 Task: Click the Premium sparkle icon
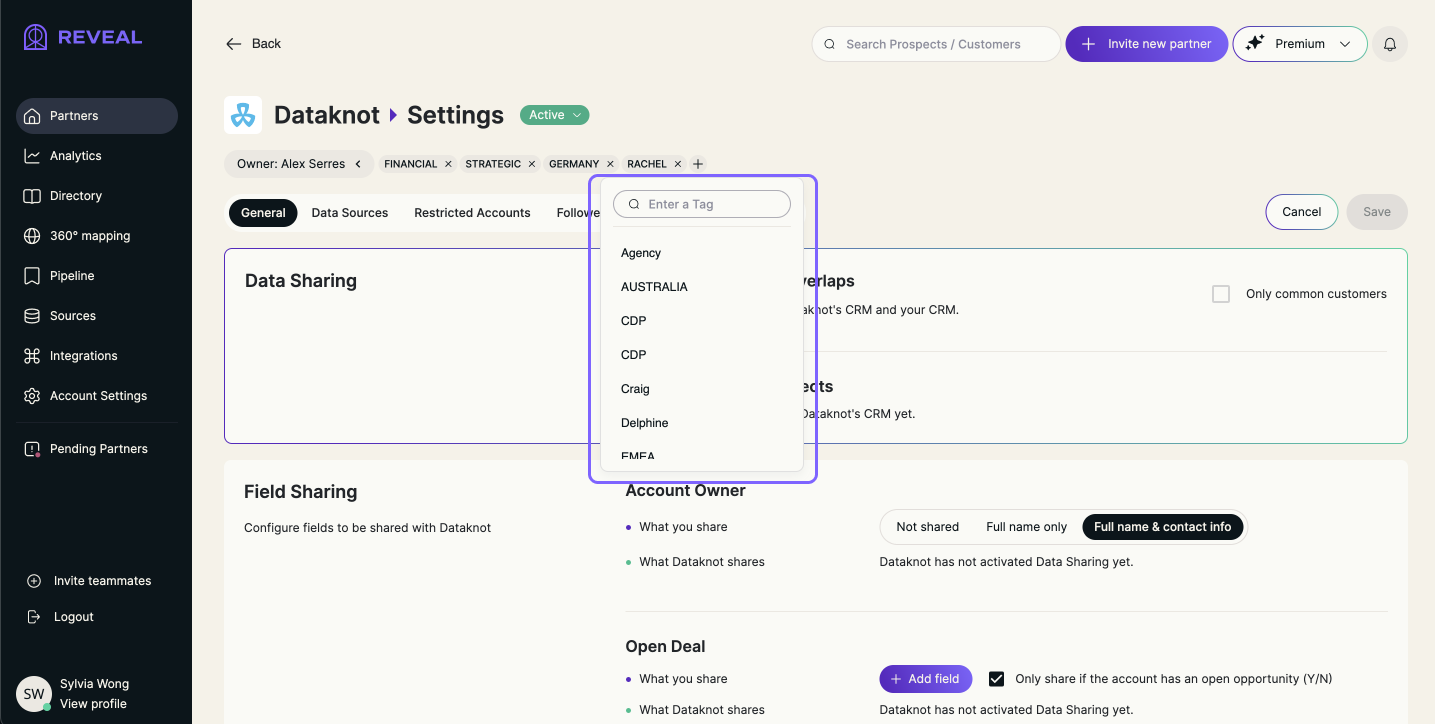1255,43
